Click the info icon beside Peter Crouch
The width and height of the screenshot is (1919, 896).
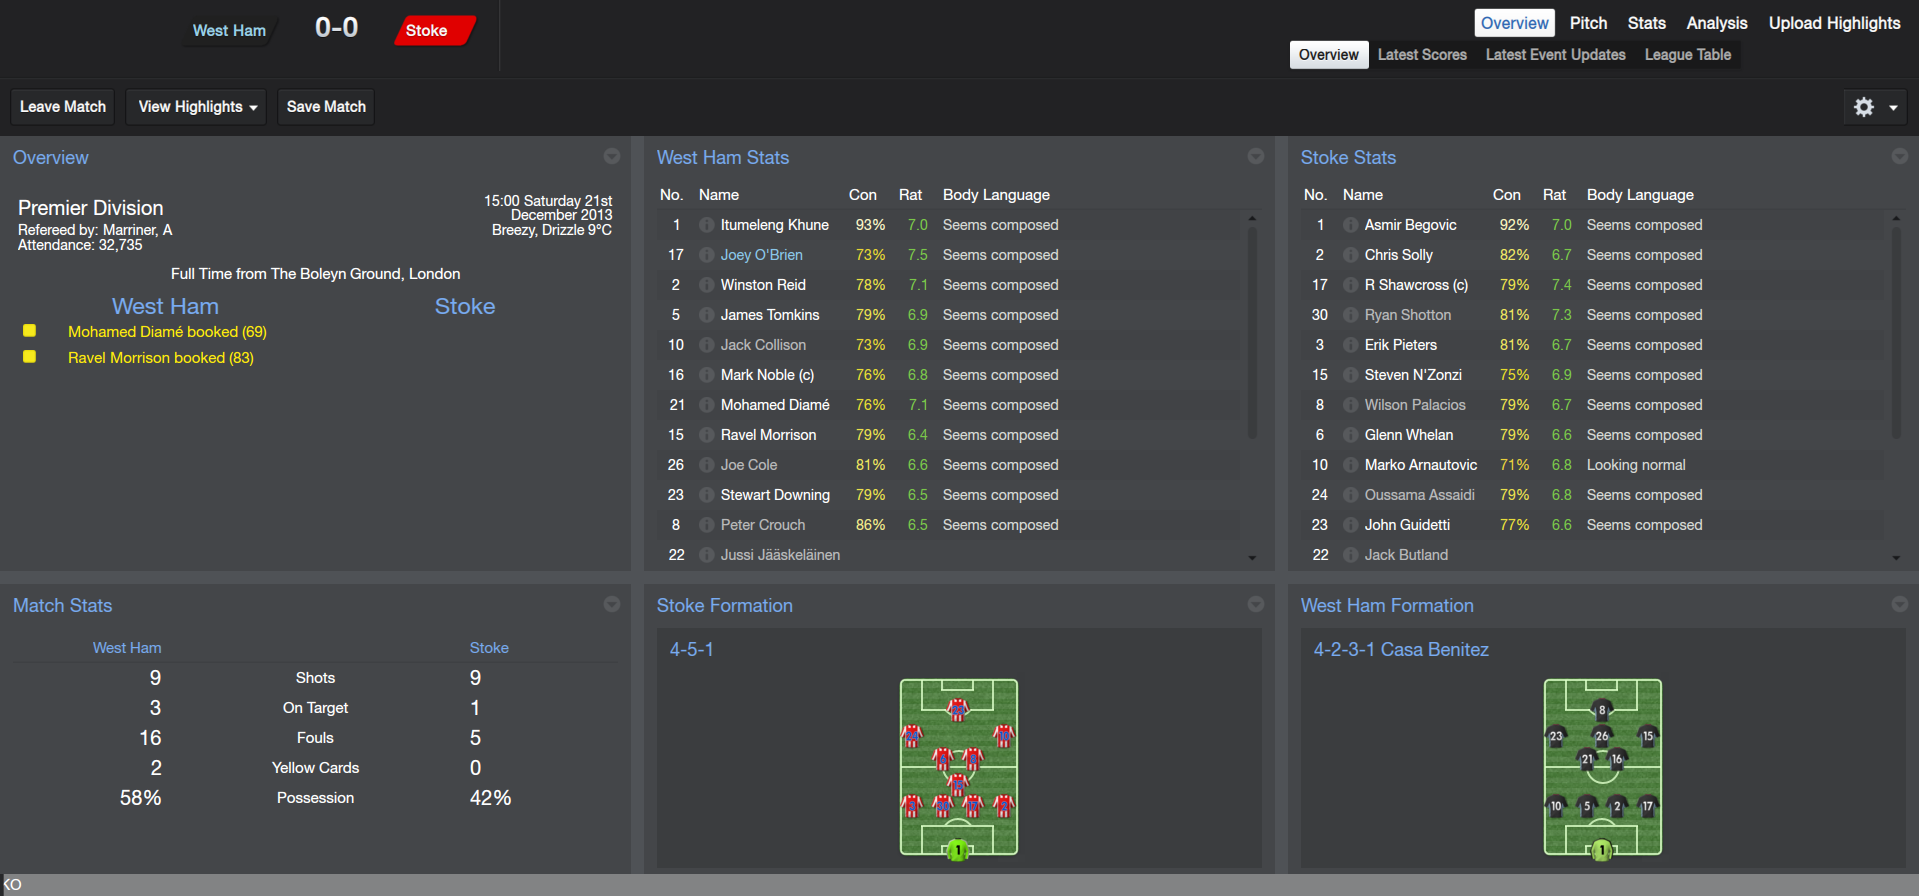(706, 525)
